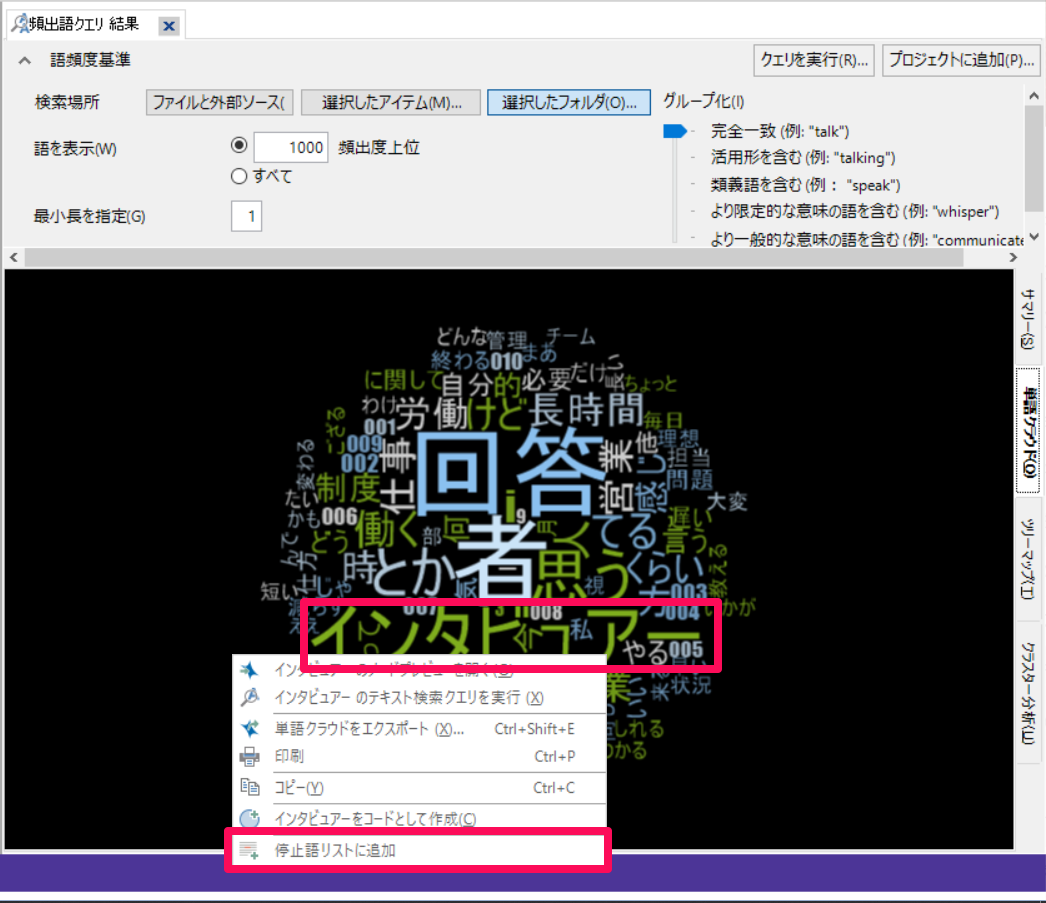Collapse the 語頻度基準 section
This screenshot has height=903, width=1046.
point(25,60)
